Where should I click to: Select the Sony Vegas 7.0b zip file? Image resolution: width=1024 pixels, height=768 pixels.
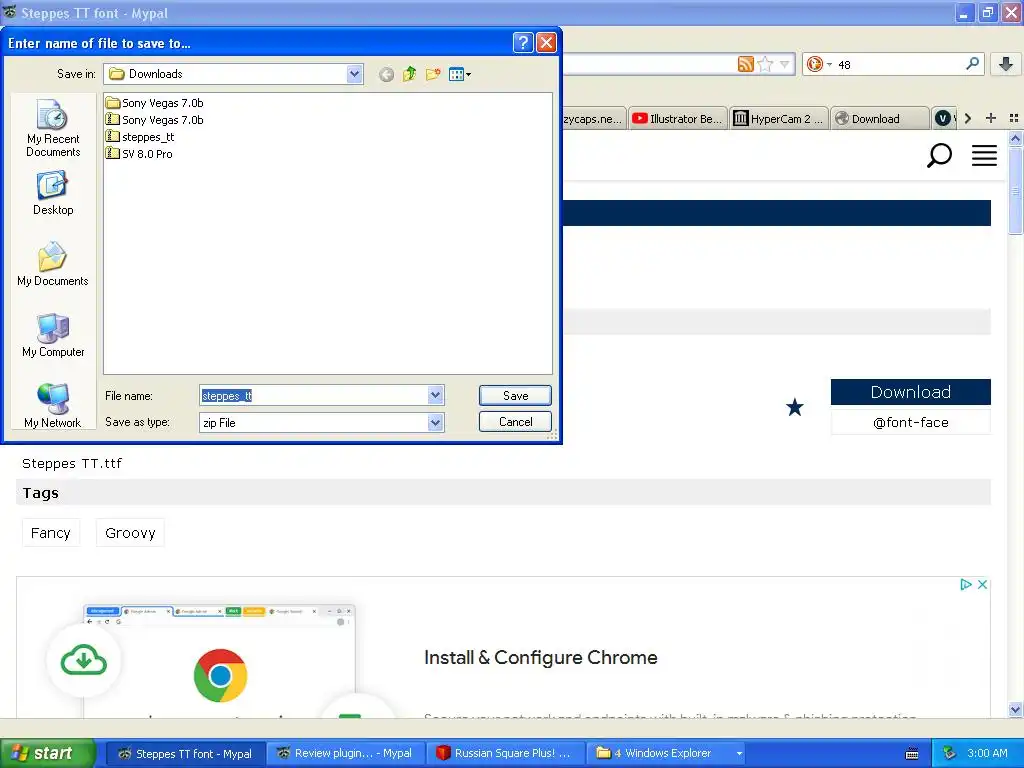[155, 120]
